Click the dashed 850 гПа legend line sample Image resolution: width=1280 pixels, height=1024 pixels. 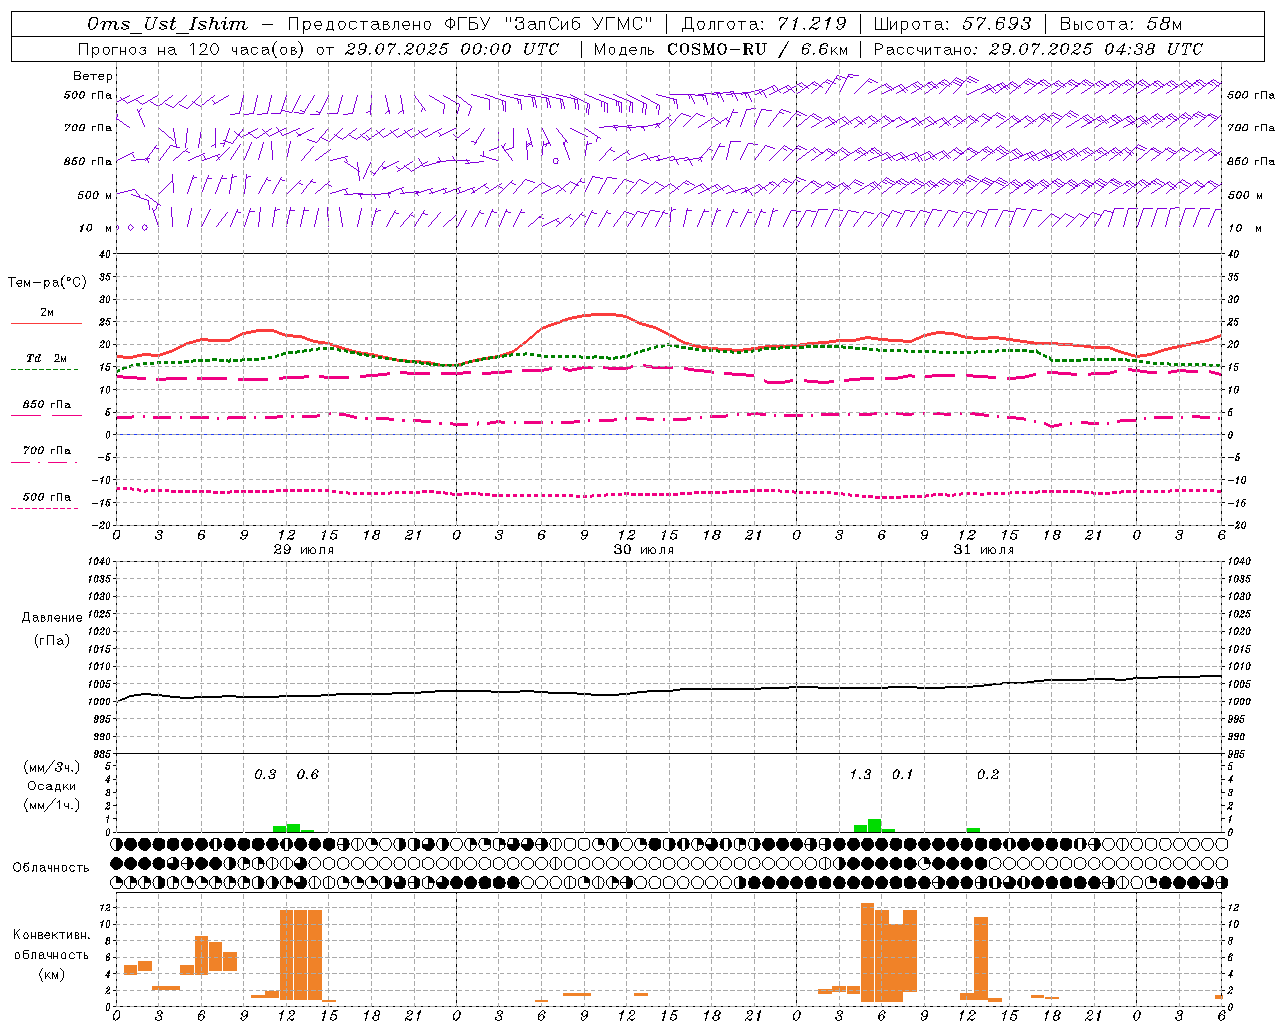click(45, 416)
